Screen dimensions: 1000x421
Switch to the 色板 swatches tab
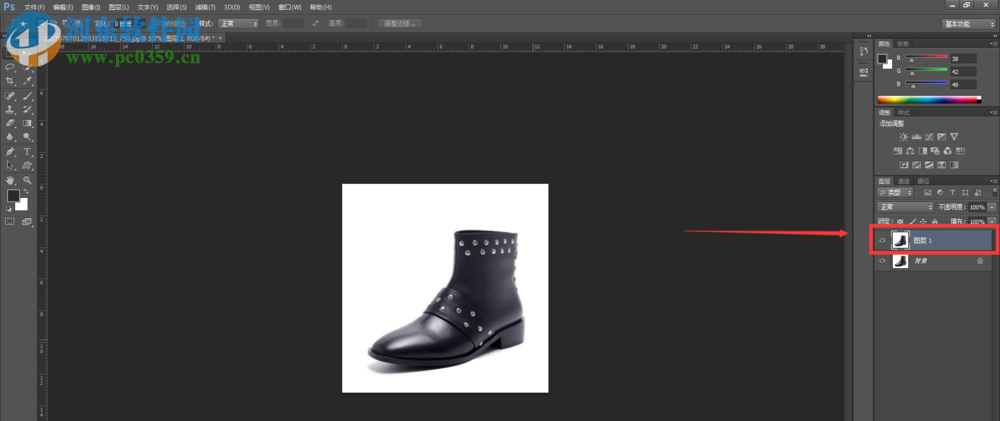click(903, 44)
